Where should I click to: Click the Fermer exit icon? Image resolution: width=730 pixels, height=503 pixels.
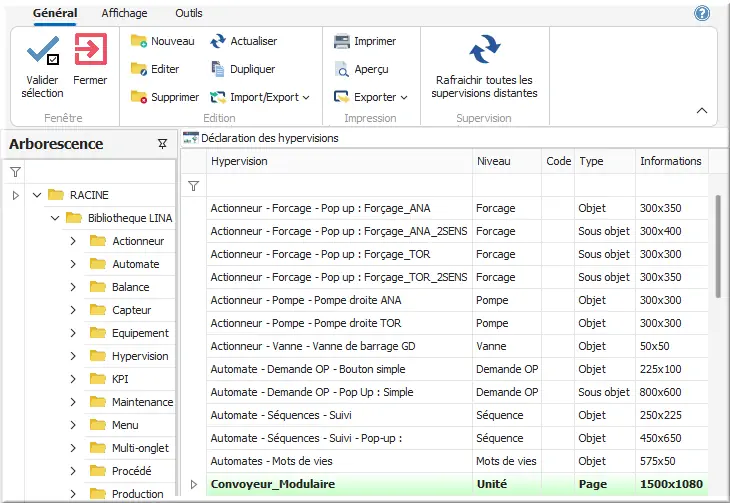90,49
